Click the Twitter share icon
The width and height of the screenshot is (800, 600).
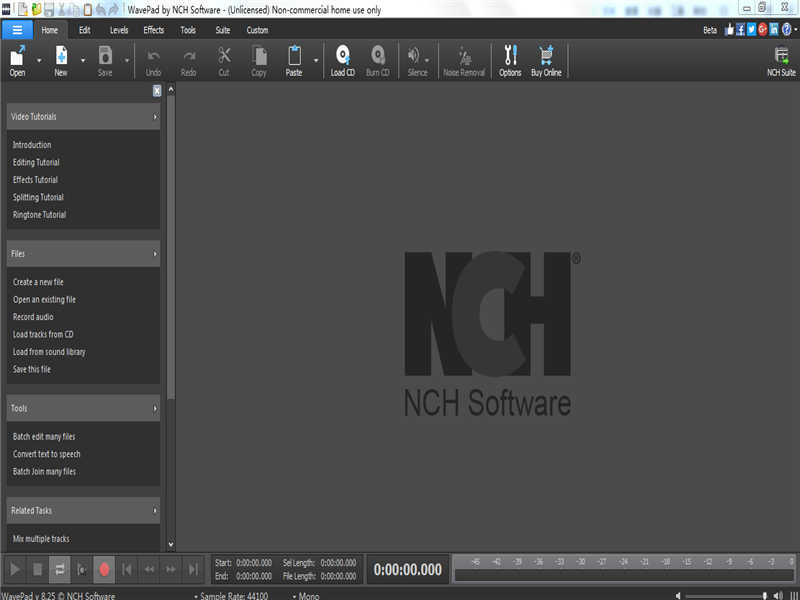752,30
